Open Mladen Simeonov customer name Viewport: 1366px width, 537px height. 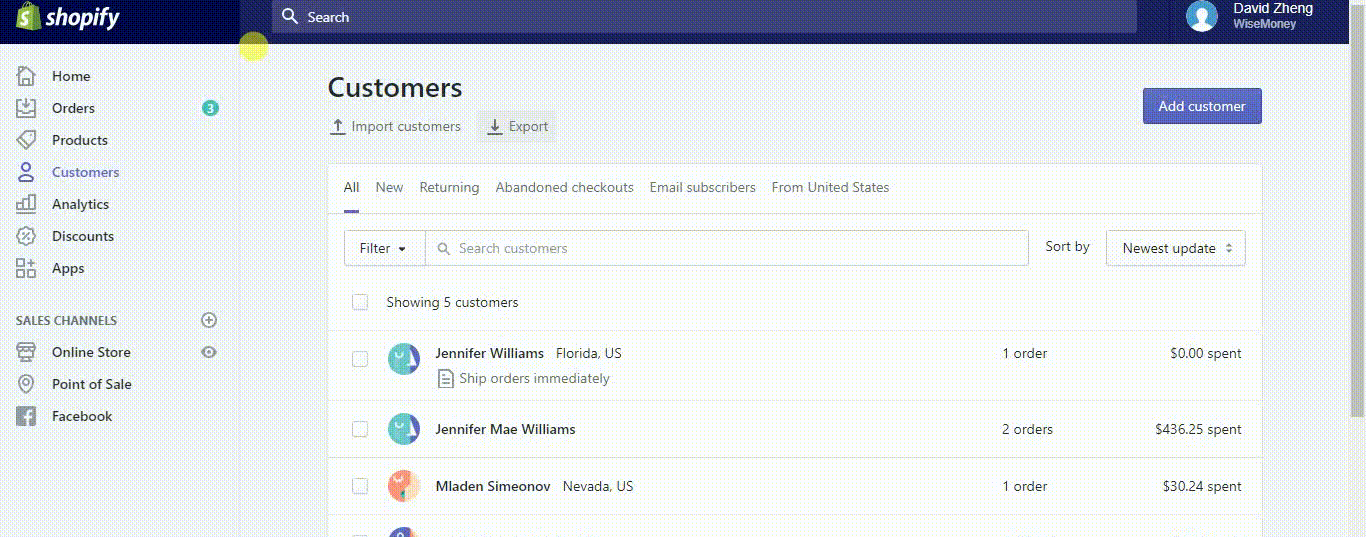pyautogui.click(x=493, y=486)
